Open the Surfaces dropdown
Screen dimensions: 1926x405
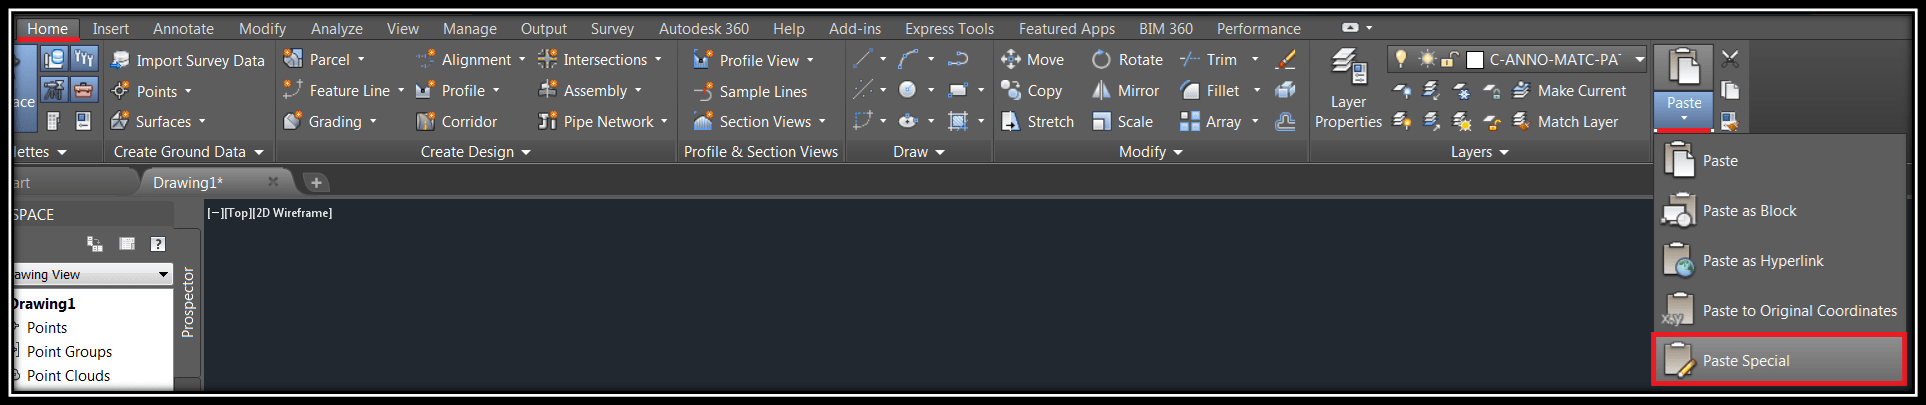click(159, 122)
